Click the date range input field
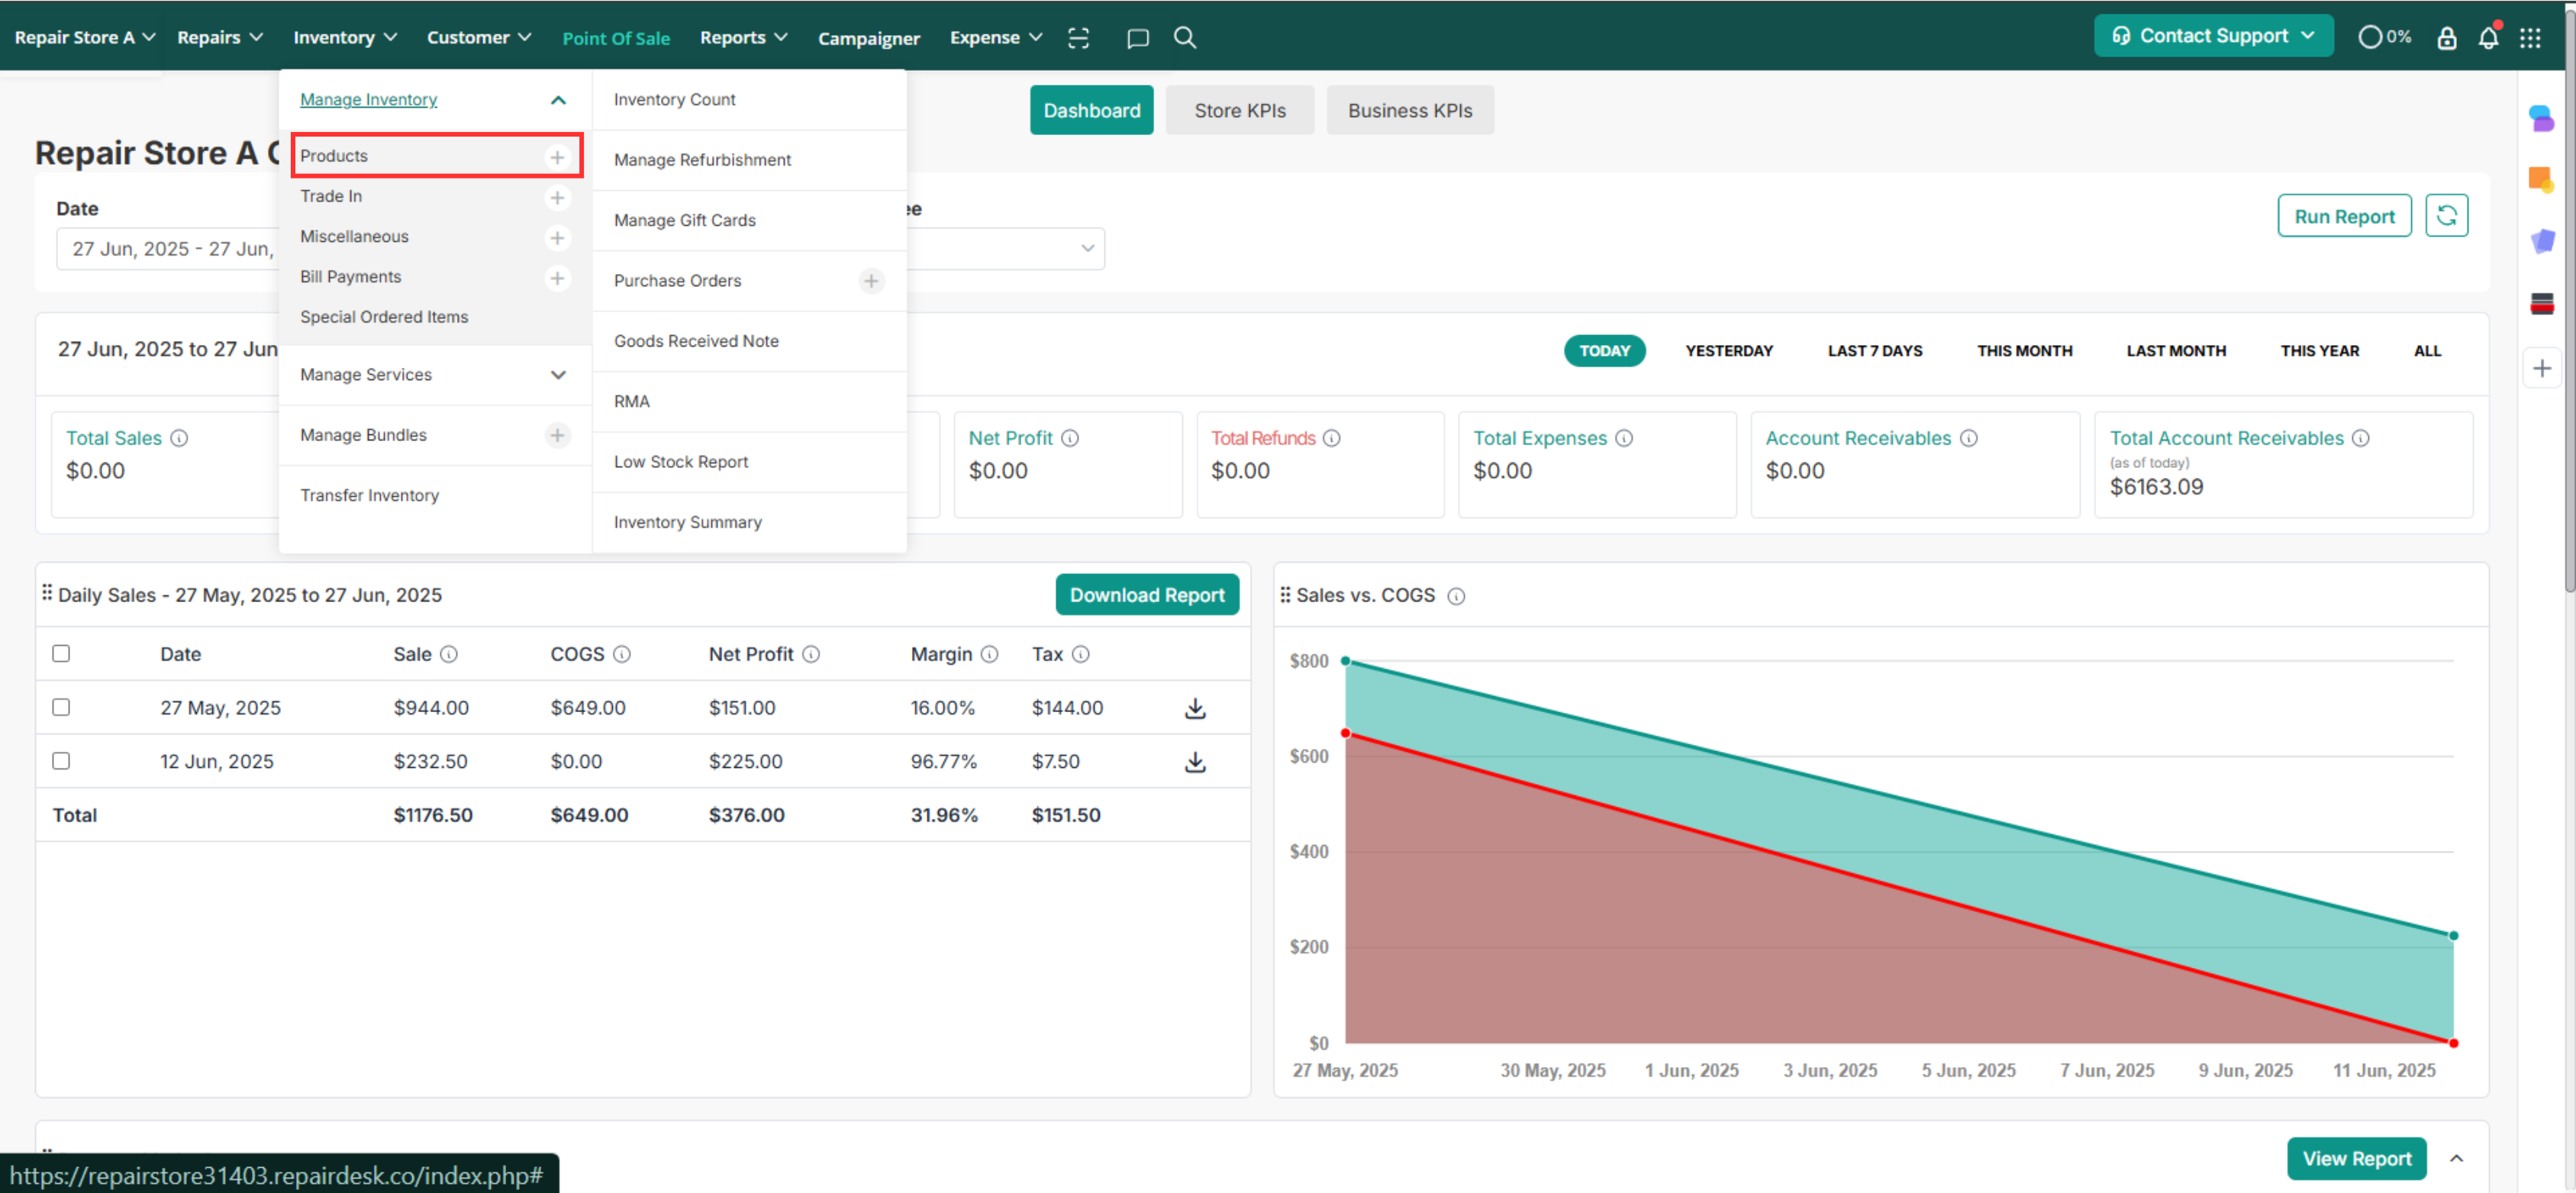Screen dimensions: 2576x1193 pyautogui.click(x=168, y=249)
